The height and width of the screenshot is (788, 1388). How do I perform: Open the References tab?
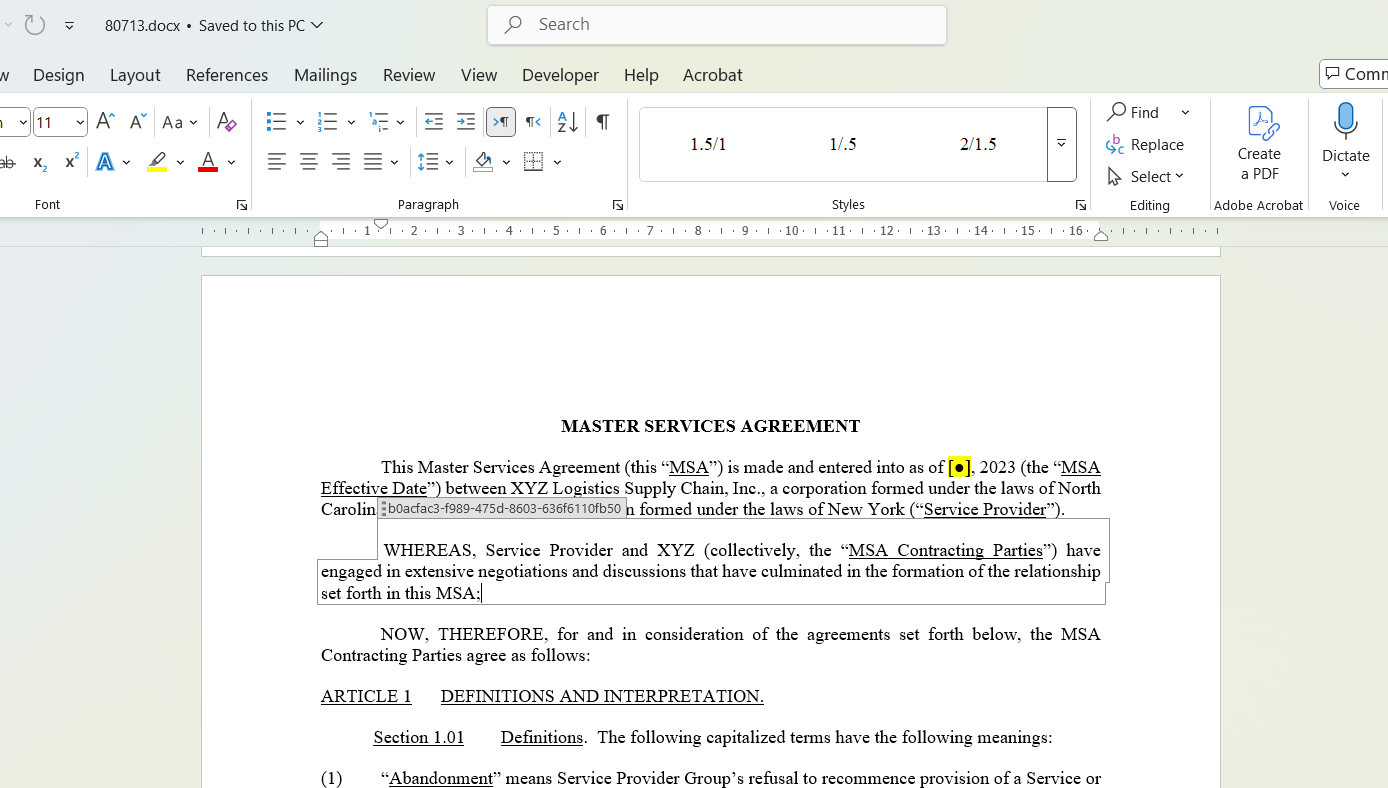click(x=227, y=75)
